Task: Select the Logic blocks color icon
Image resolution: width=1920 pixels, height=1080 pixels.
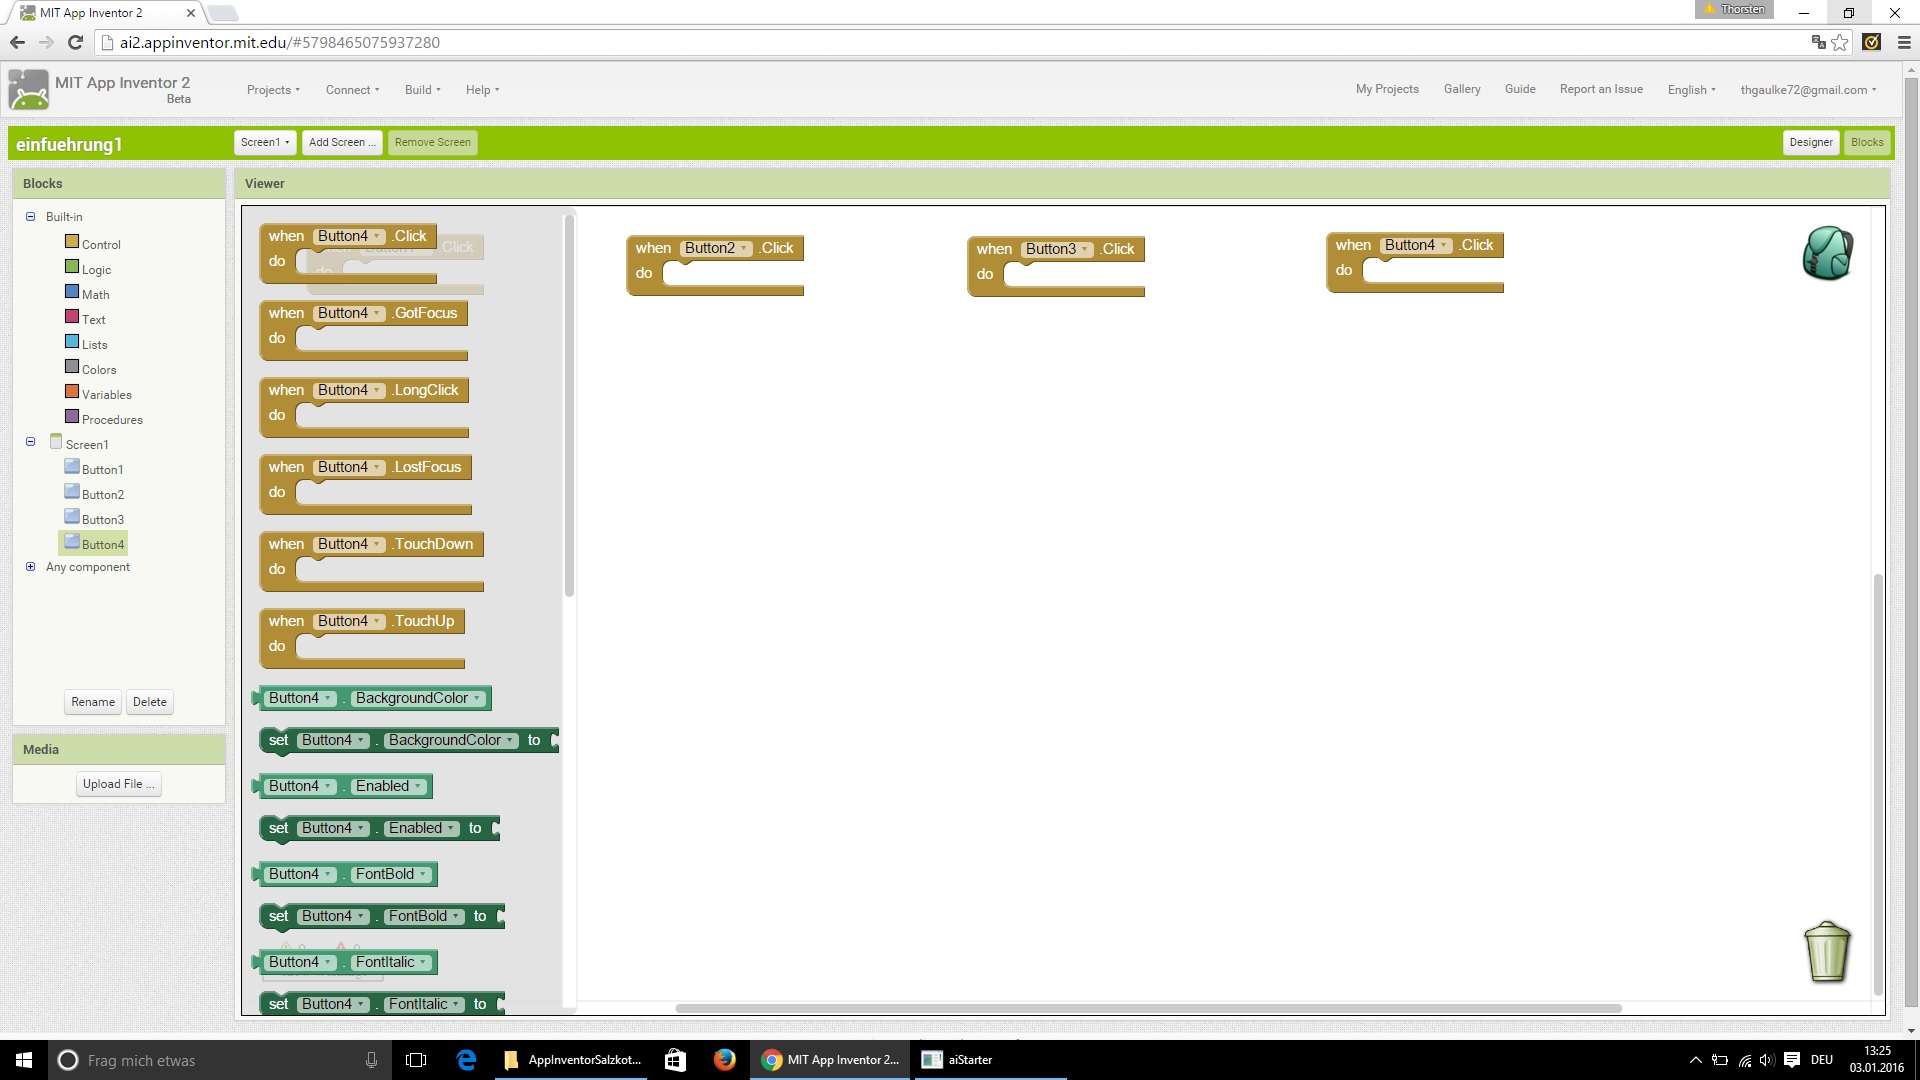Action: [x=72, y=267]
